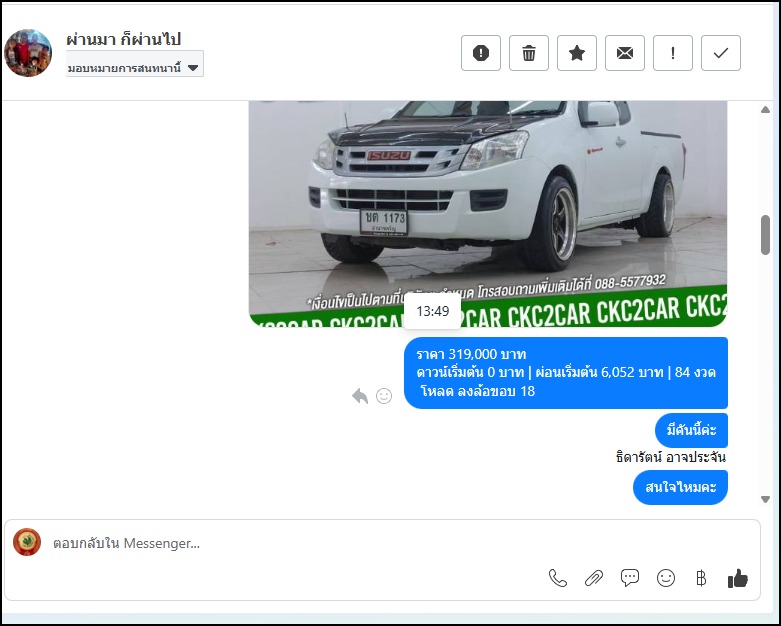This screenshot has width=781, height=626.
Task: Select the 'สนใจไหมคะ' message bubble
Action: [680, 488]
